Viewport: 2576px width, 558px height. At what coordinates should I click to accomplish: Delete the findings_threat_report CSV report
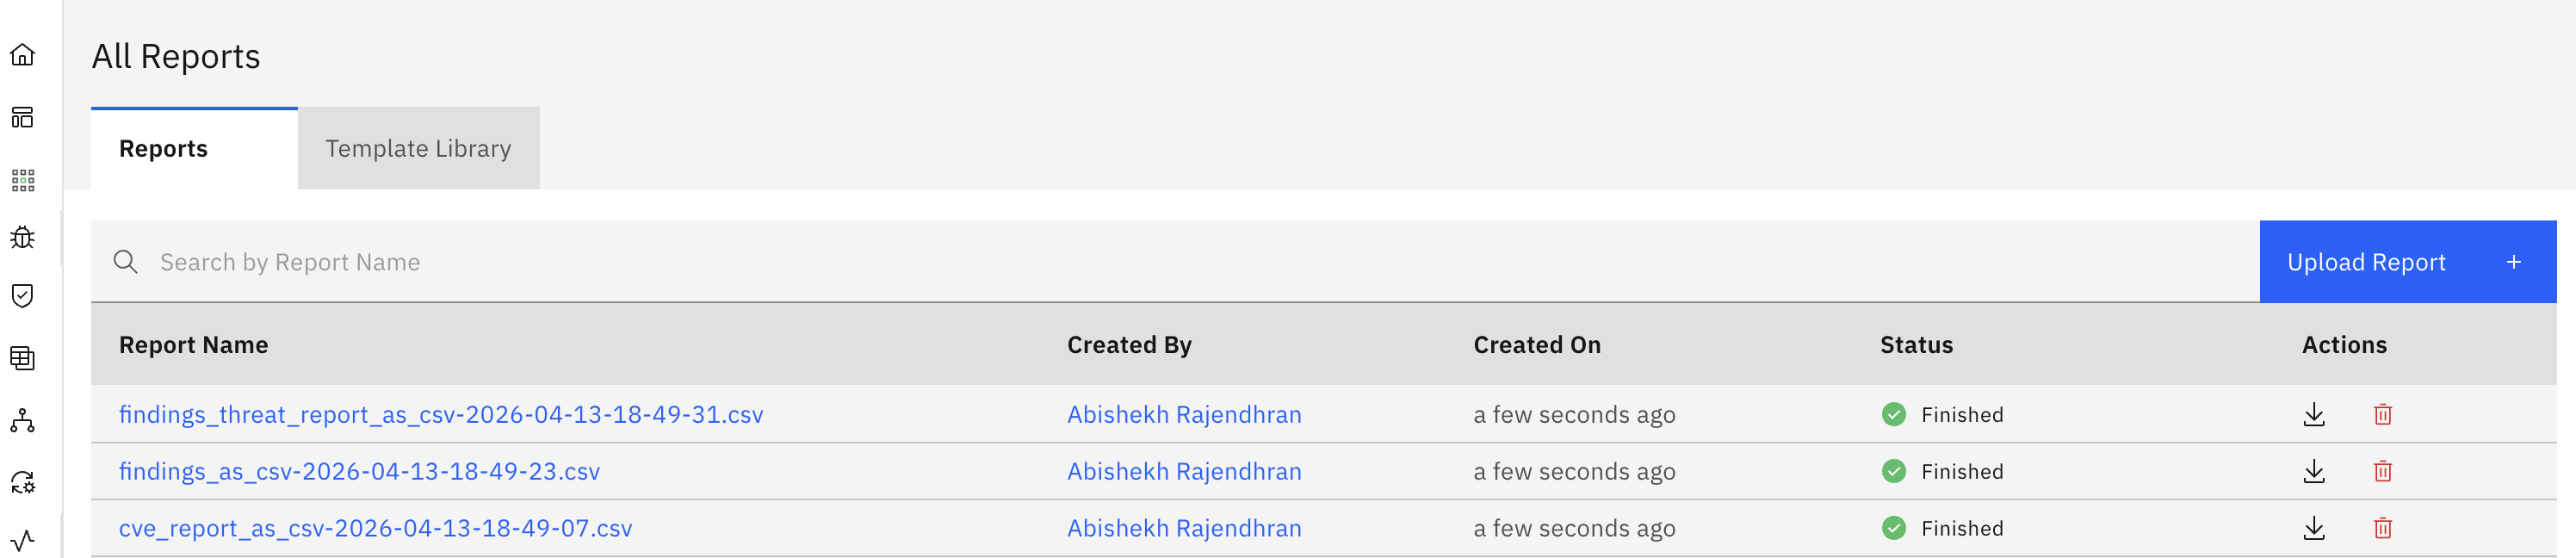2382,414
